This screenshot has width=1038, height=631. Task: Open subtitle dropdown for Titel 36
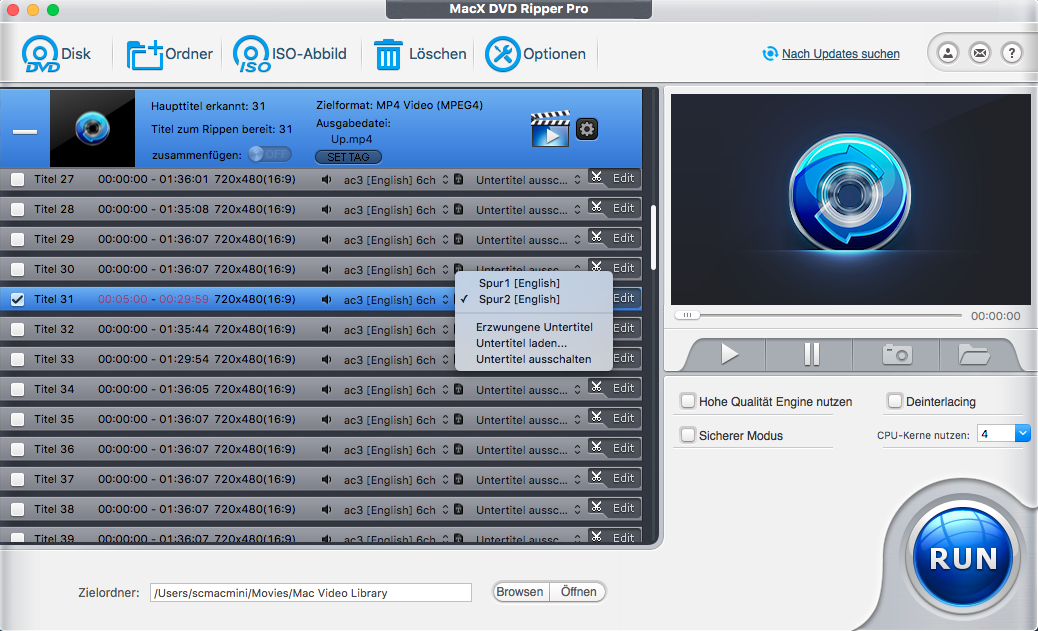tap(528, 450)
